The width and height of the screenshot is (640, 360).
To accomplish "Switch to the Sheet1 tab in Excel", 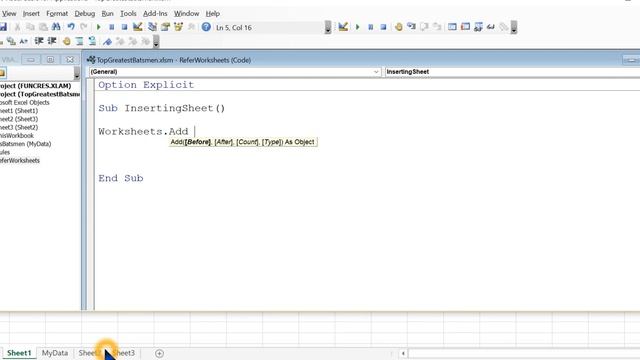I will tap(19, 353).
